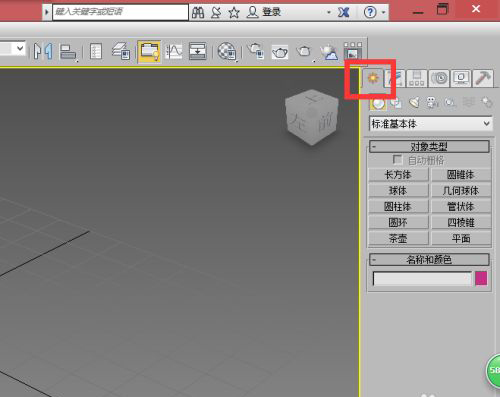Click the 球体 button
Viewport: 500px width, 397px height.
398,190
